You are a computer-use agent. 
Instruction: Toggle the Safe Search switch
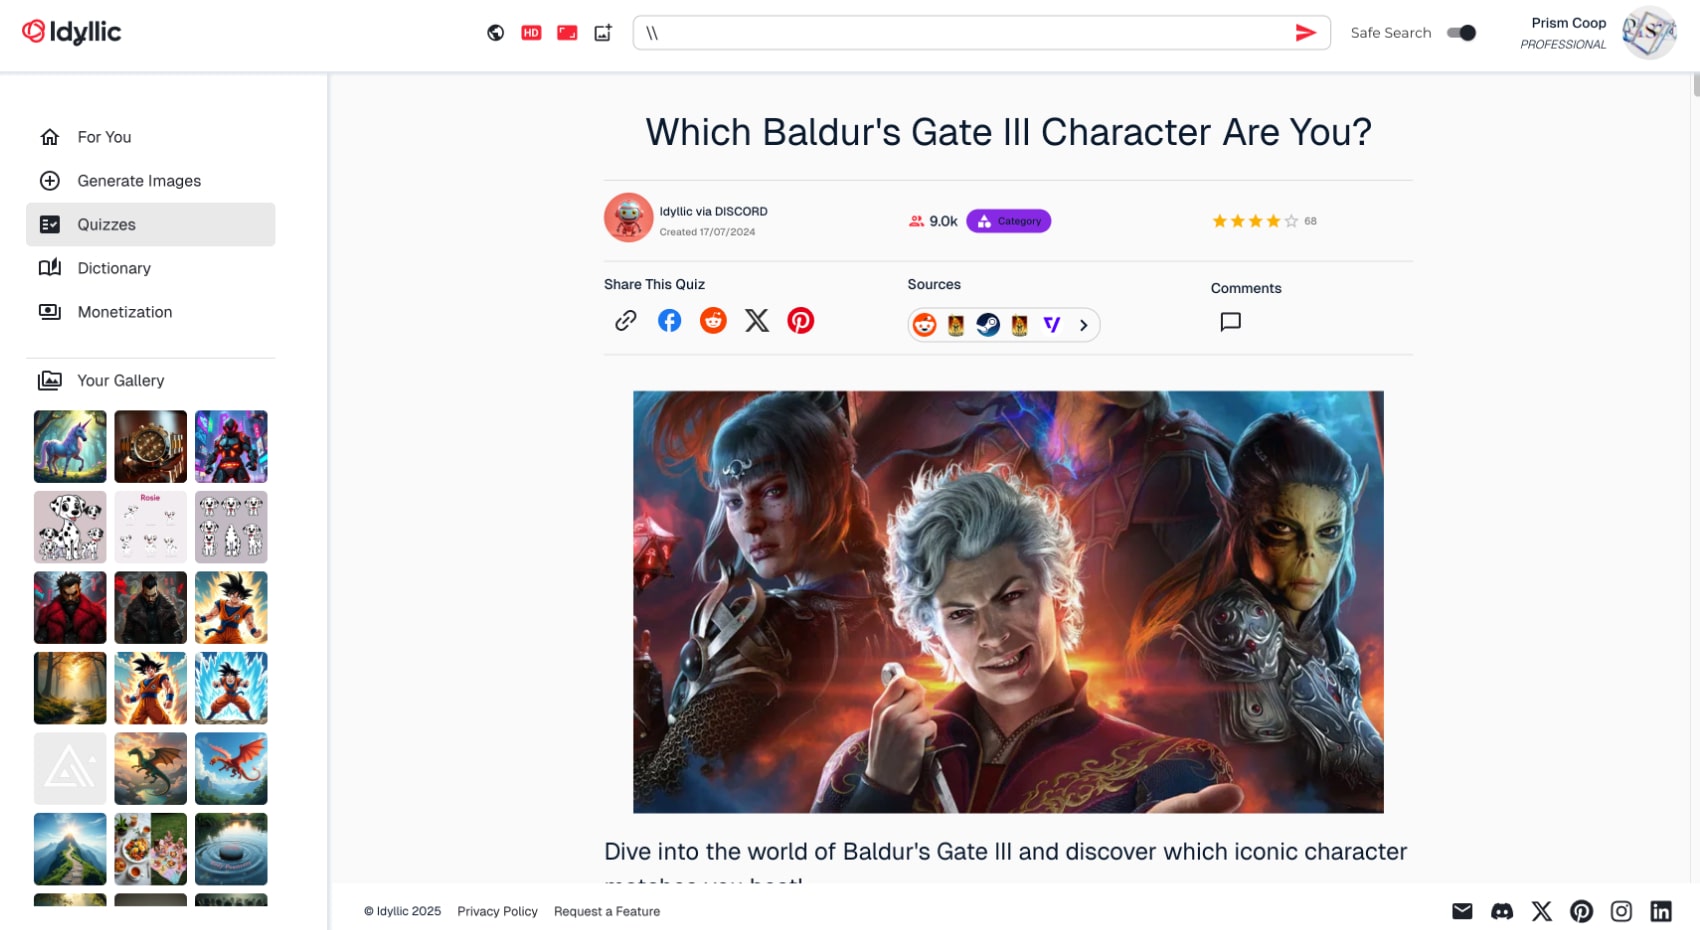(1462, 33)
